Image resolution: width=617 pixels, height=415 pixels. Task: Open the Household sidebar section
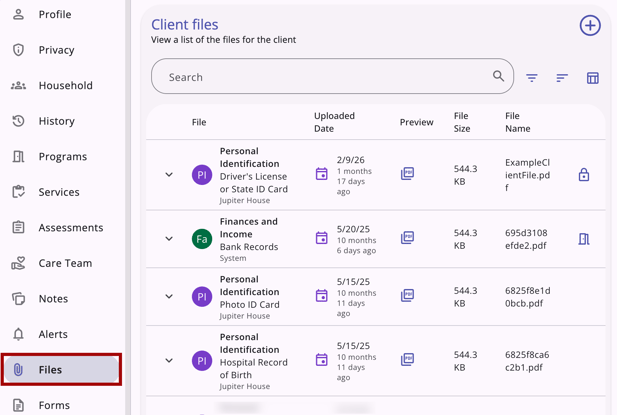[64, 86]
